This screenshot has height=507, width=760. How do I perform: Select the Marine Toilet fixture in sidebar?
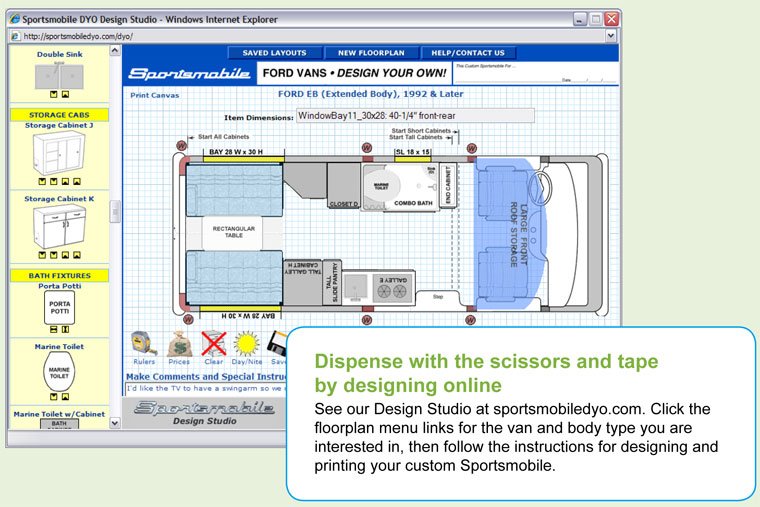[59, 371]
